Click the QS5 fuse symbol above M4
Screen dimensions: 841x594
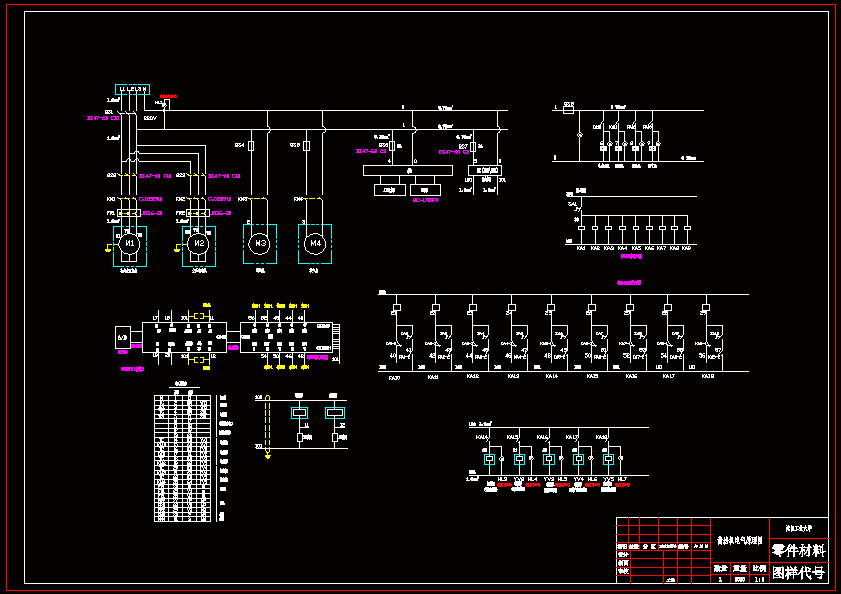[306, 146]
